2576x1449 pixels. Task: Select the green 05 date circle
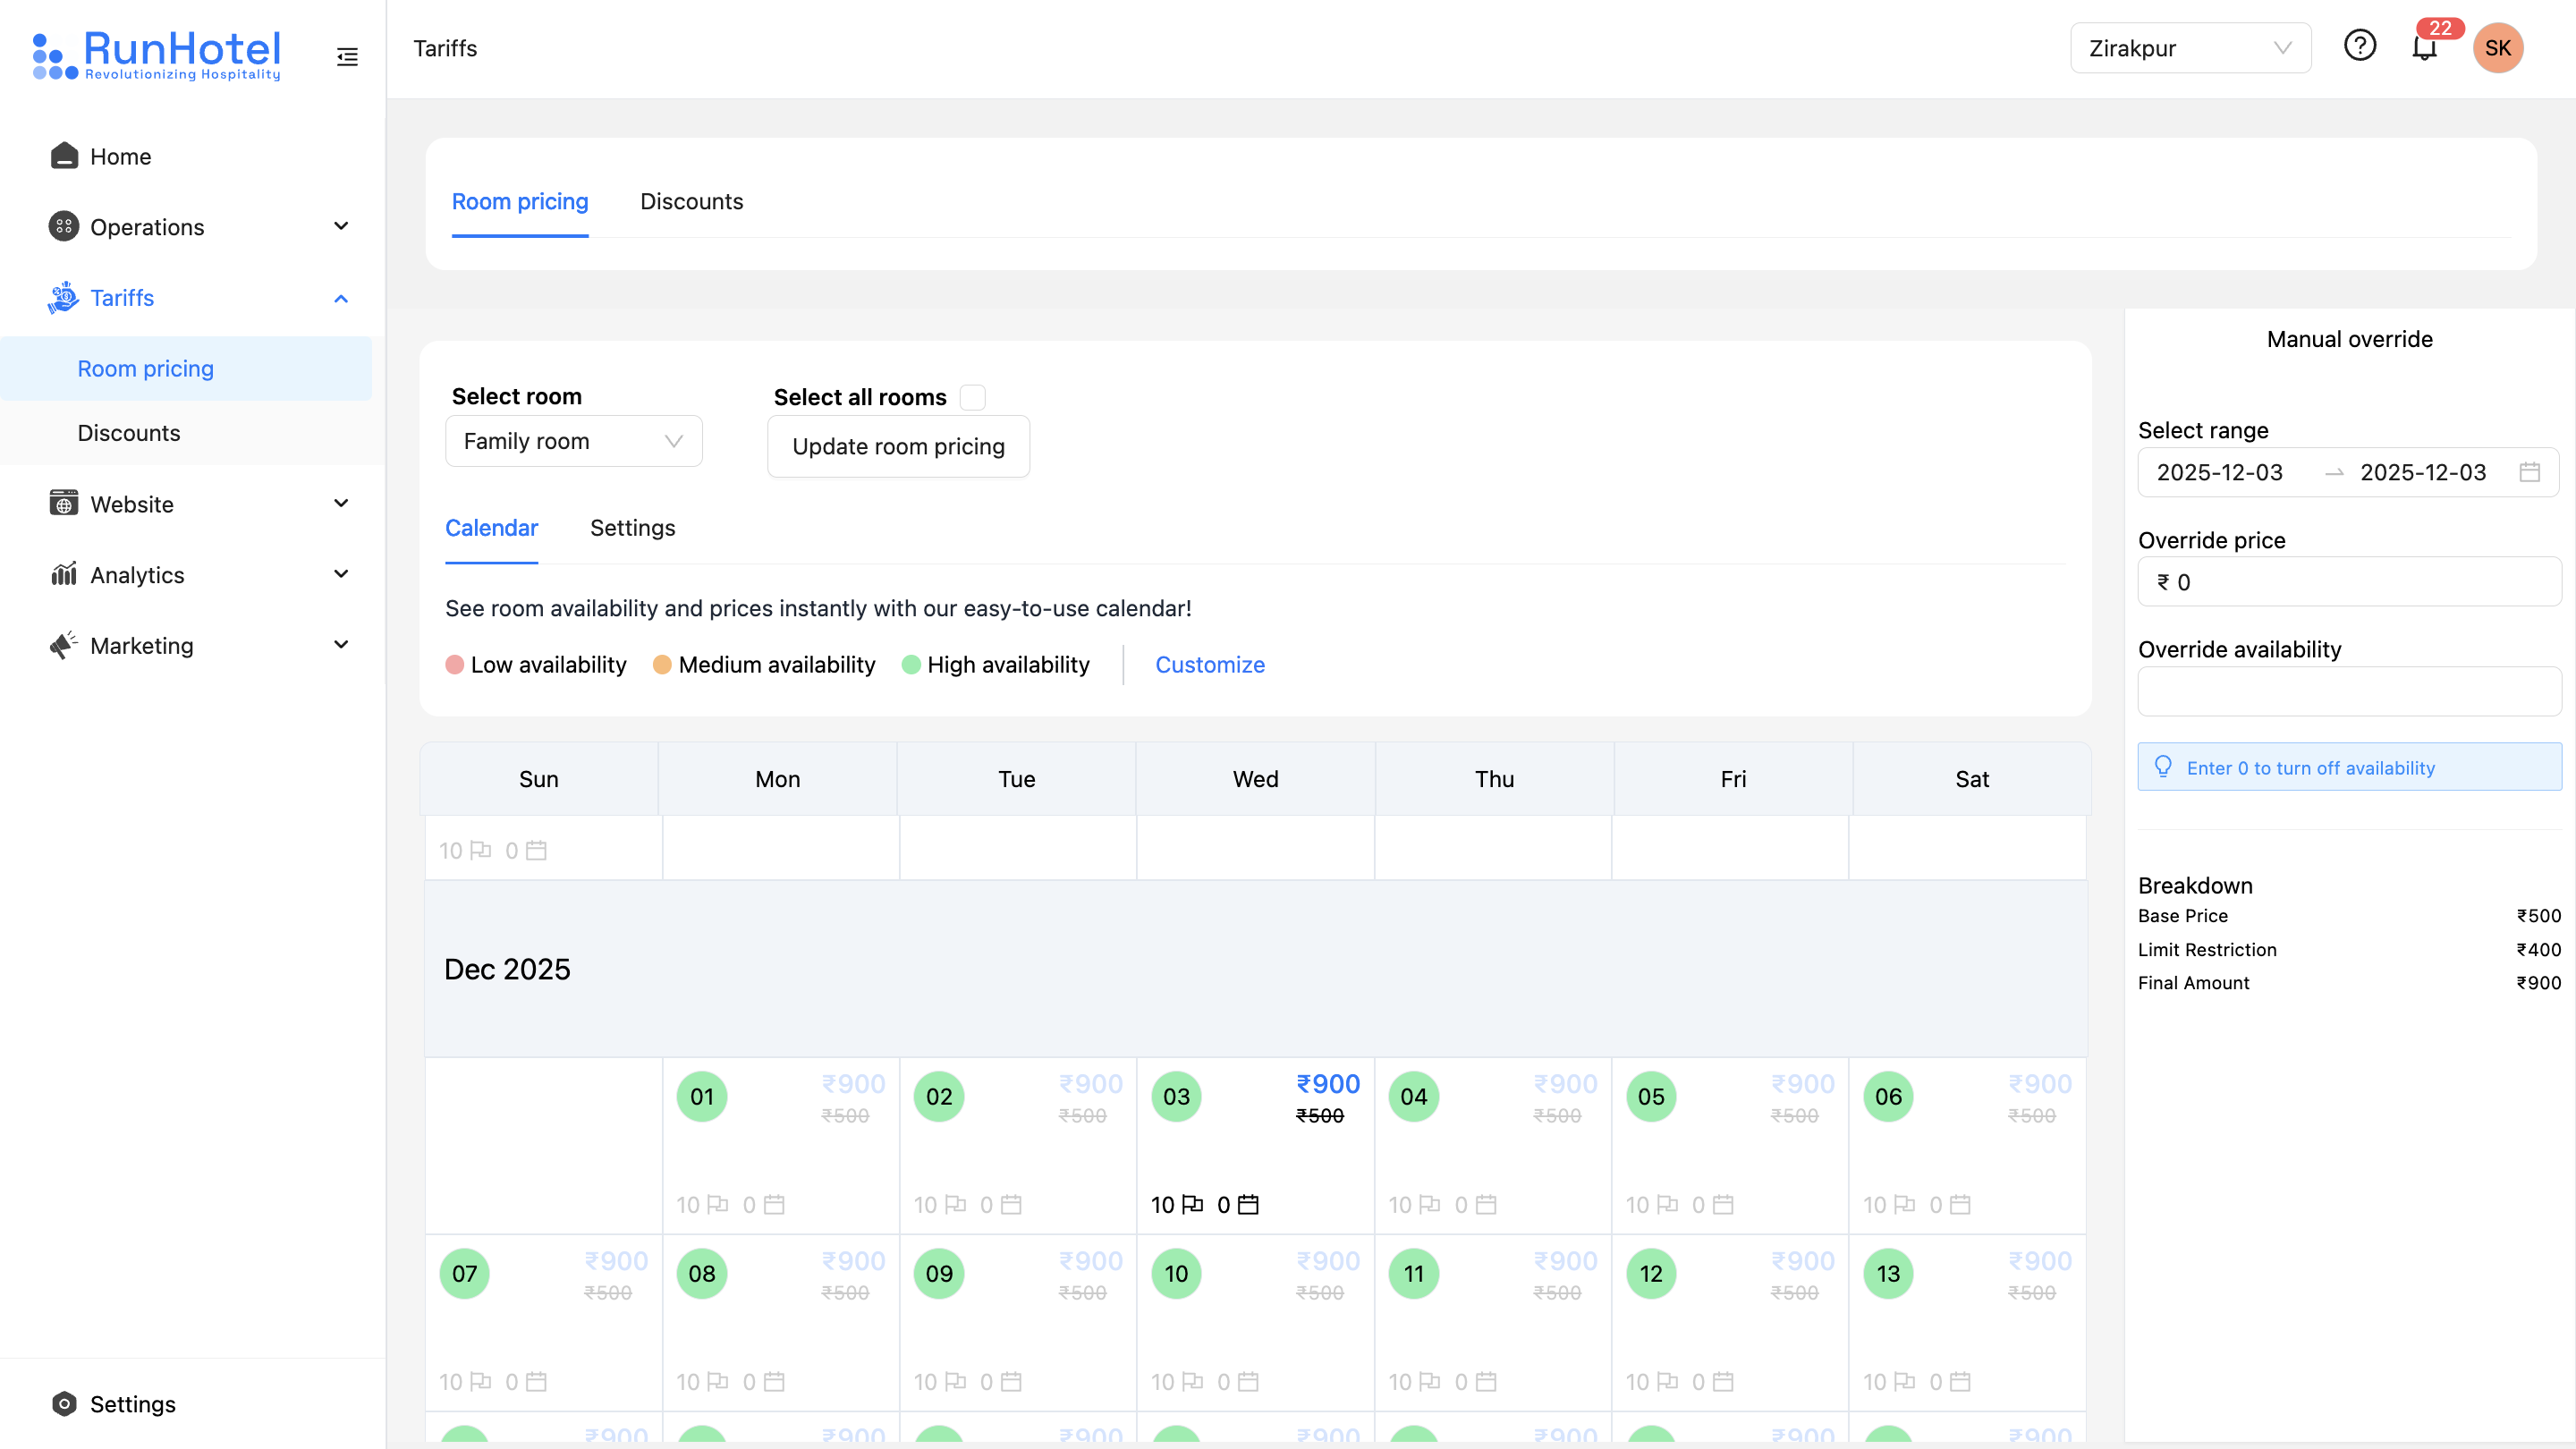pyautogui.click(x=1651, y=1096)
